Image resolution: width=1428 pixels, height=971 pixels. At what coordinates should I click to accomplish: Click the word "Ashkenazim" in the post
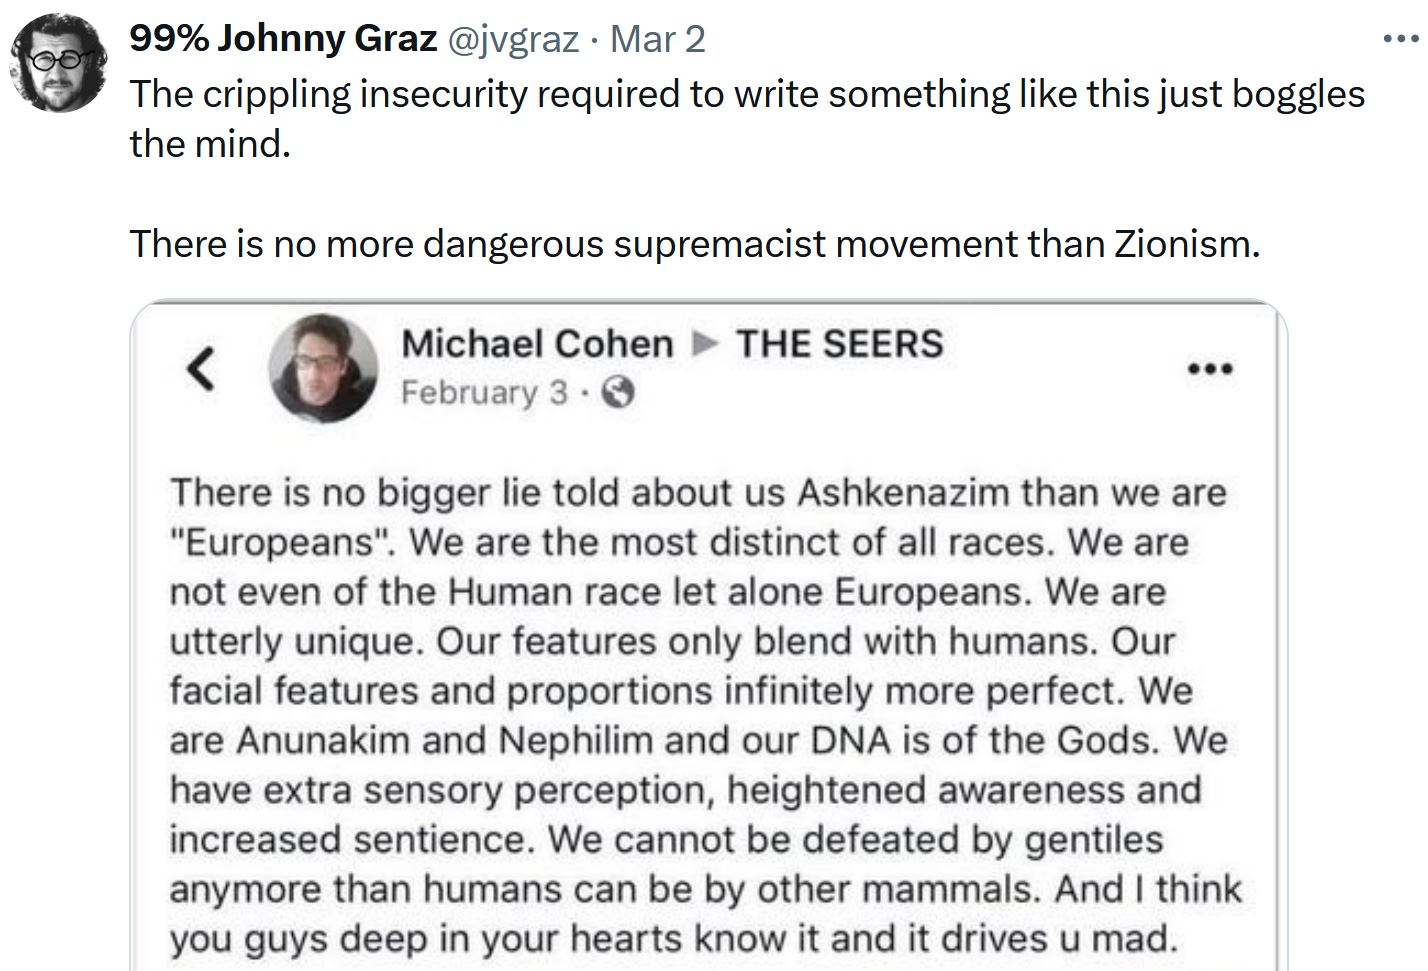907,492
